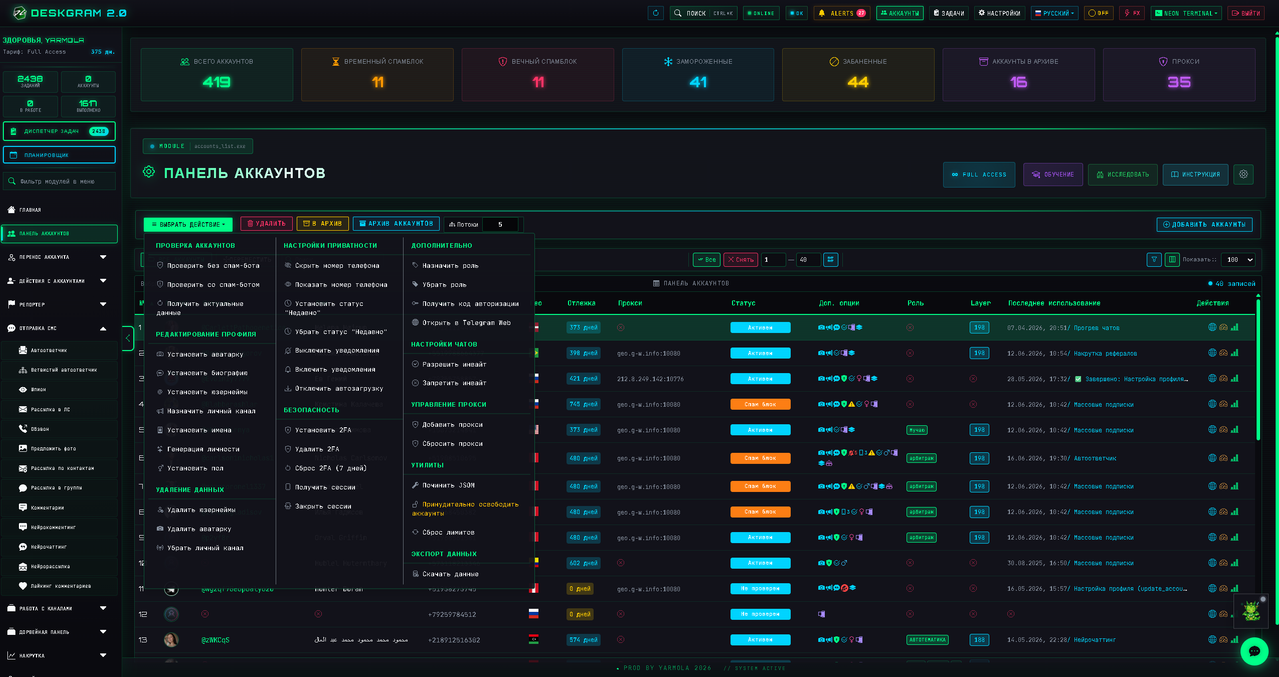1279x677 pixels.
Task: Click the gear icon beside Инструкция
Action: (x=1243, y=174)
